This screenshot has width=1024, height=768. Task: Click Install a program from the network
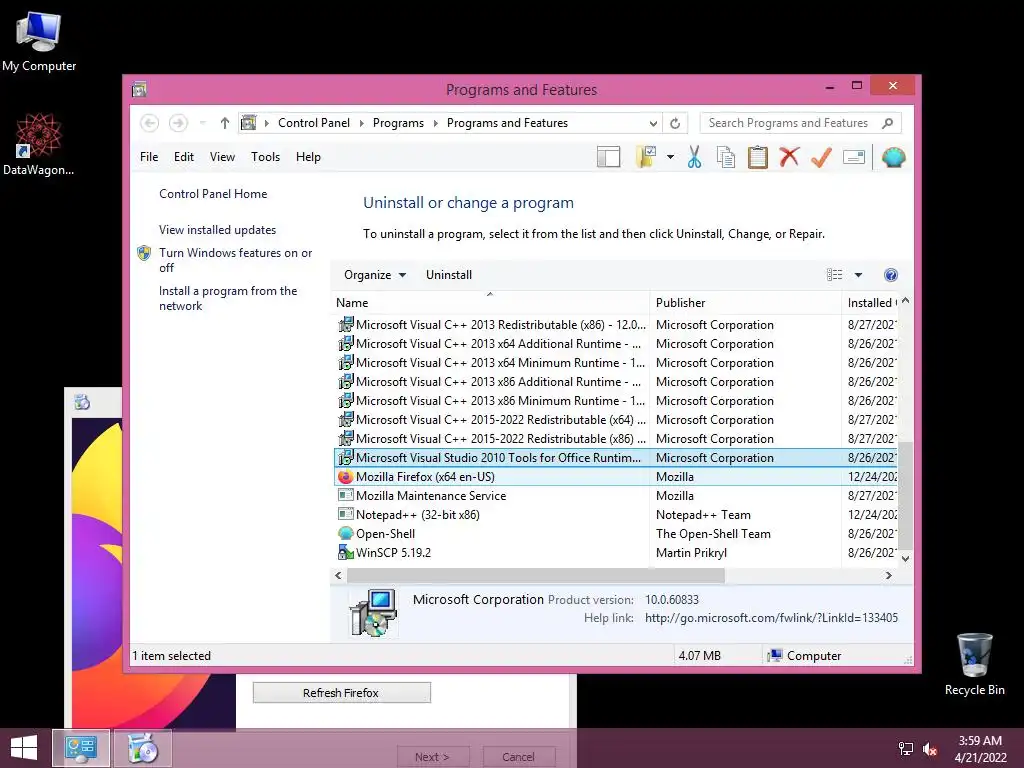tap(227, 298)
